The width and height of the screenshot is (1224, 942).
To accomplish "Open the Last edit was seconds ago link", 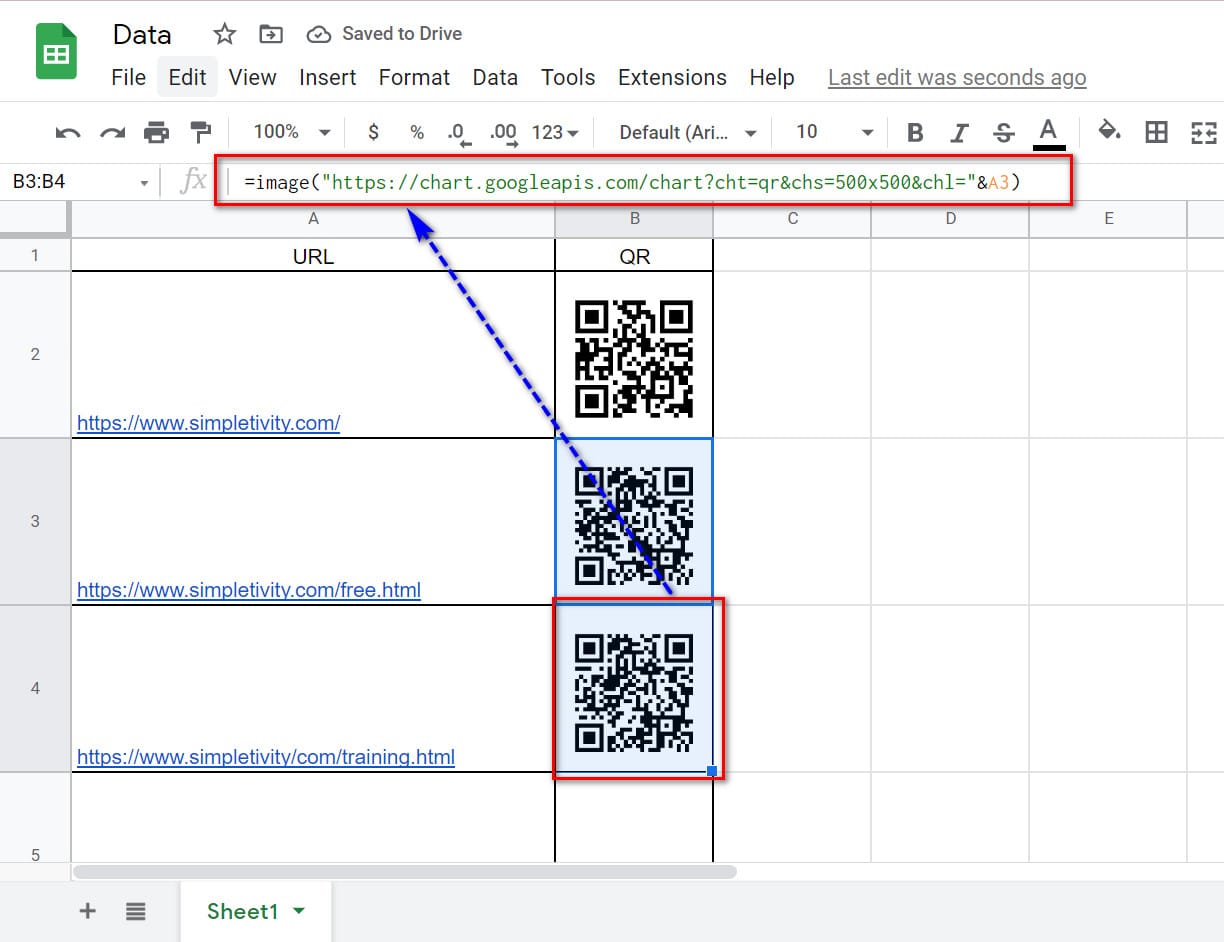I will point(957,78).
